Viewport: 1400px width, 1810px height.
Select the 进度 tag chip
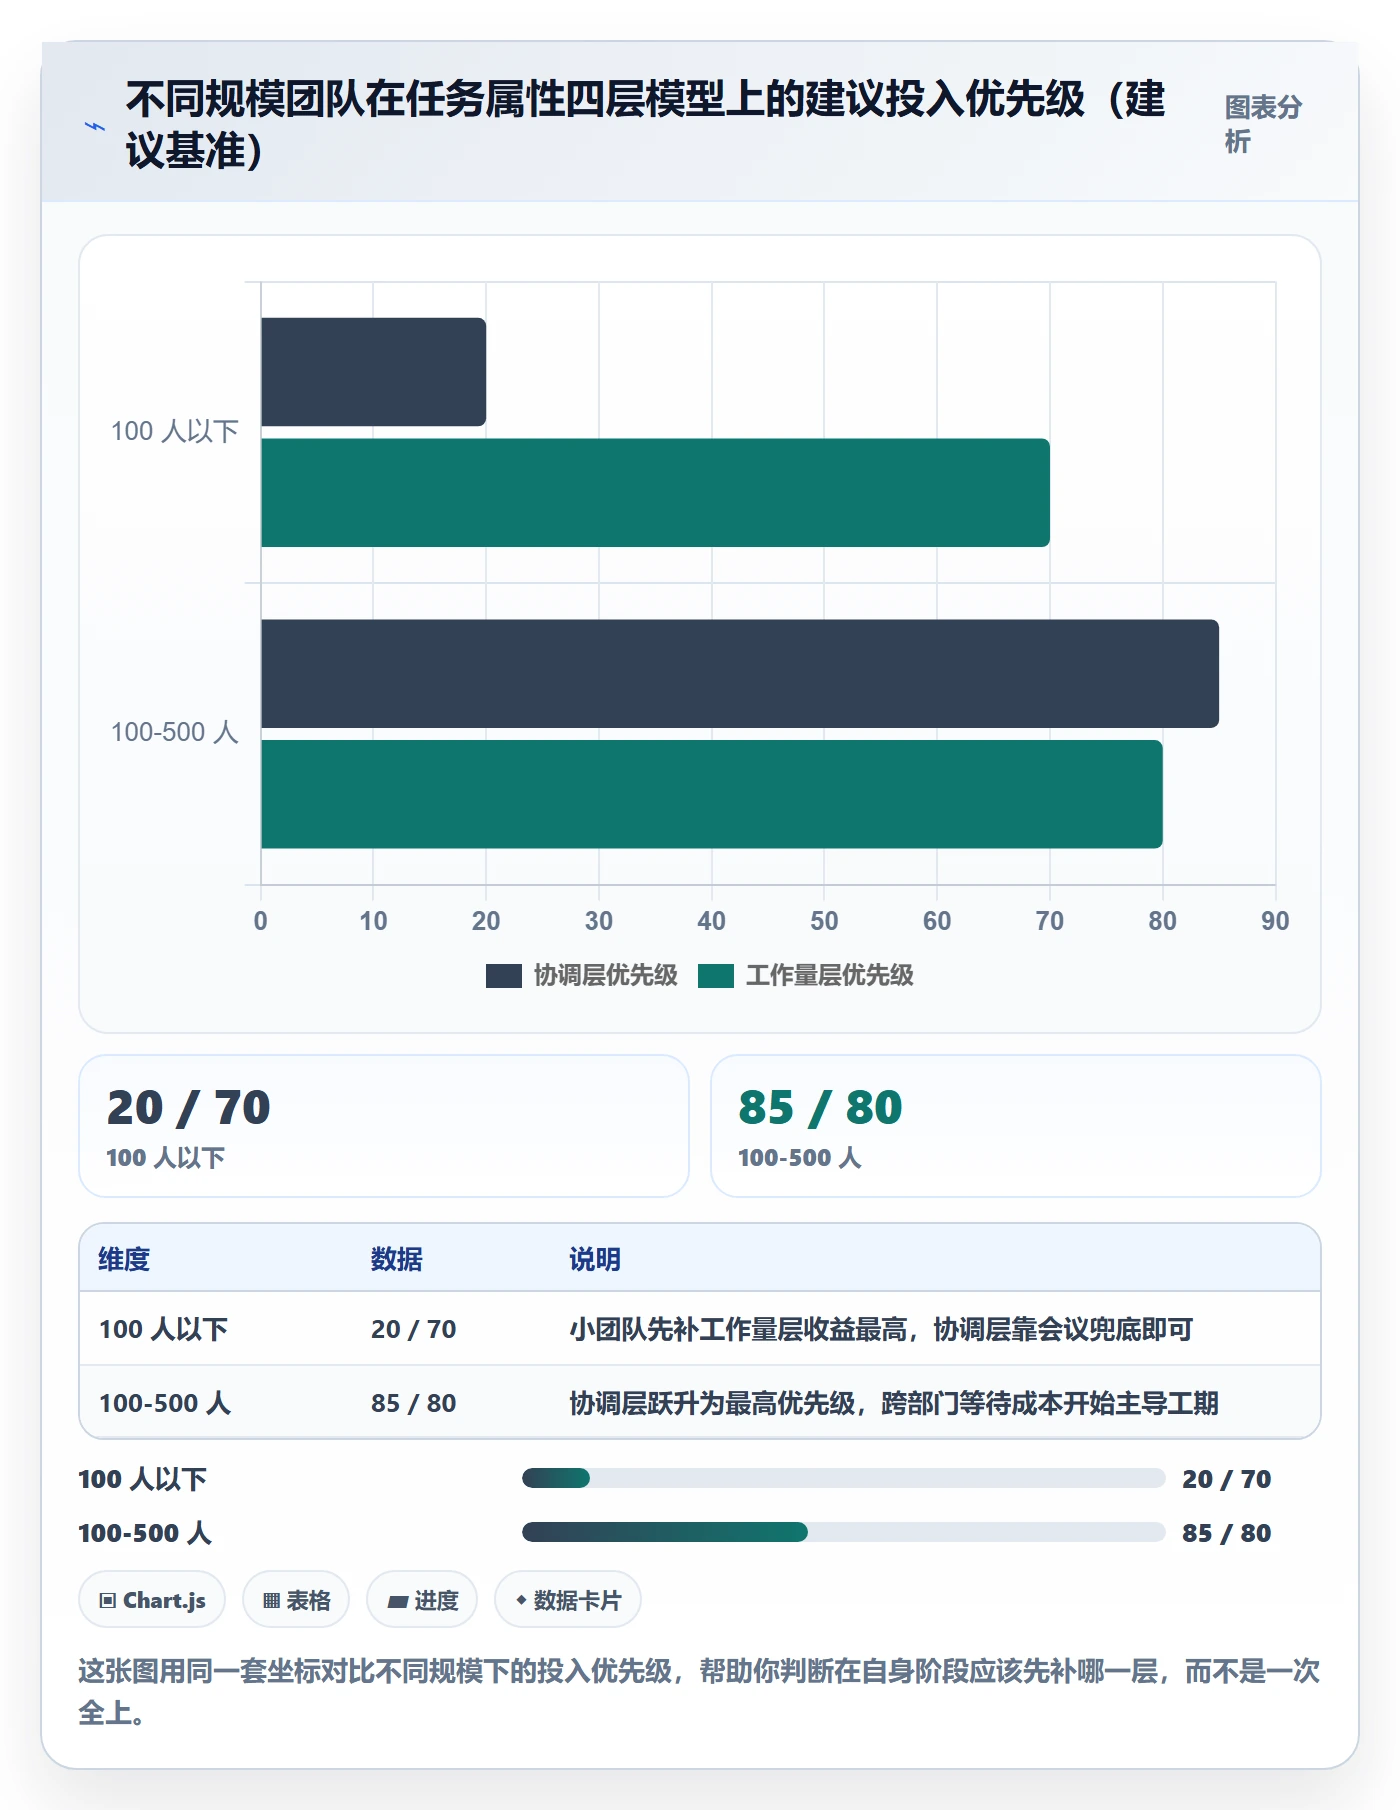point(422,1600)
